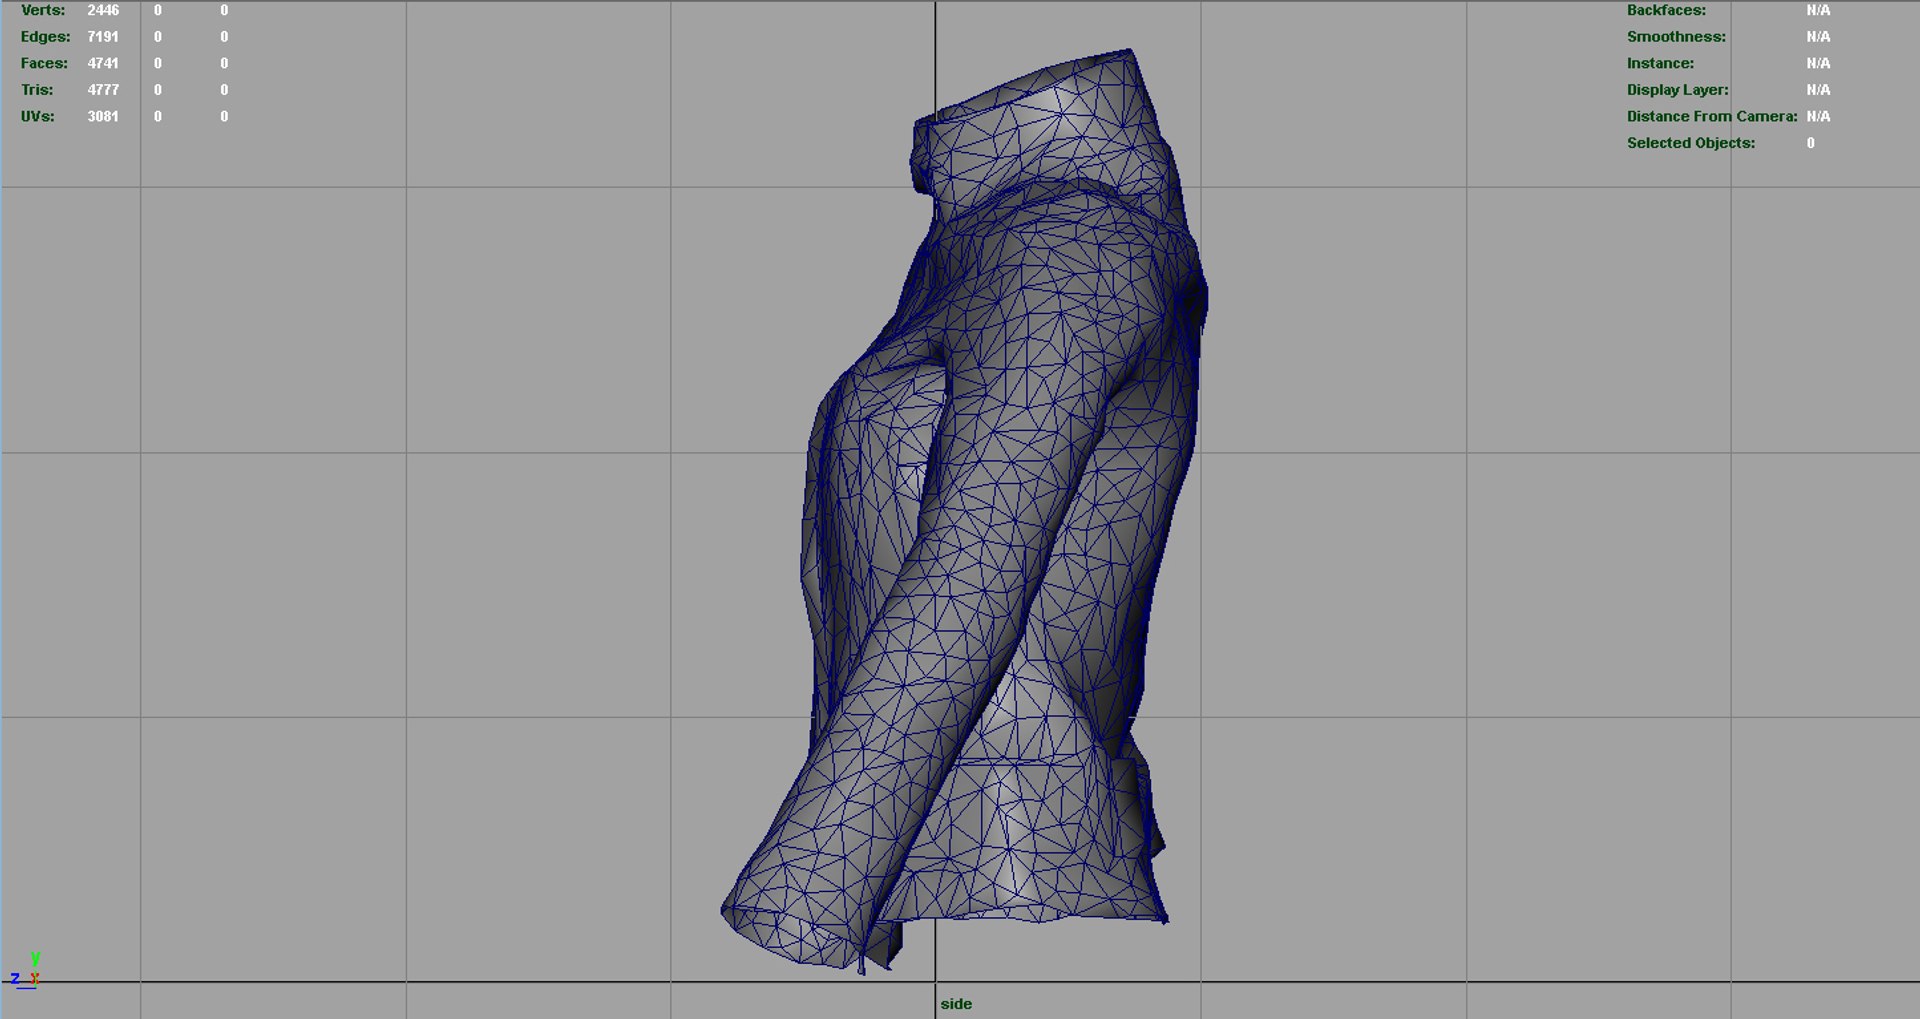Screen dimensions: 1920x1019
Task: Click the N/A value beside Distance From Camera
Action: (x=1818, y=116)
